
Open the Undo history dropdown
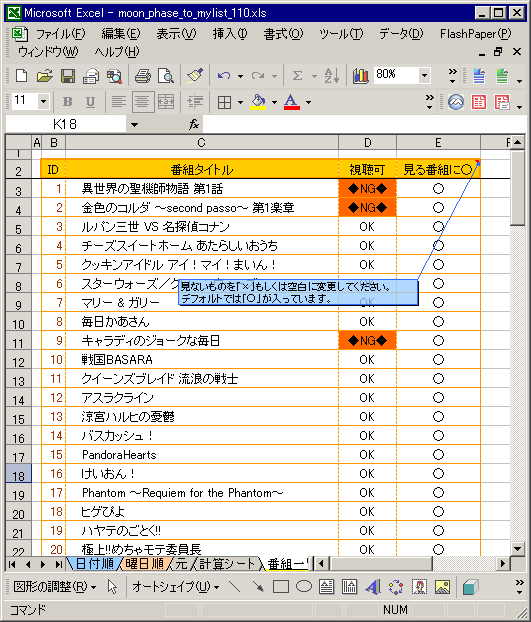click(x=240, y=76)
